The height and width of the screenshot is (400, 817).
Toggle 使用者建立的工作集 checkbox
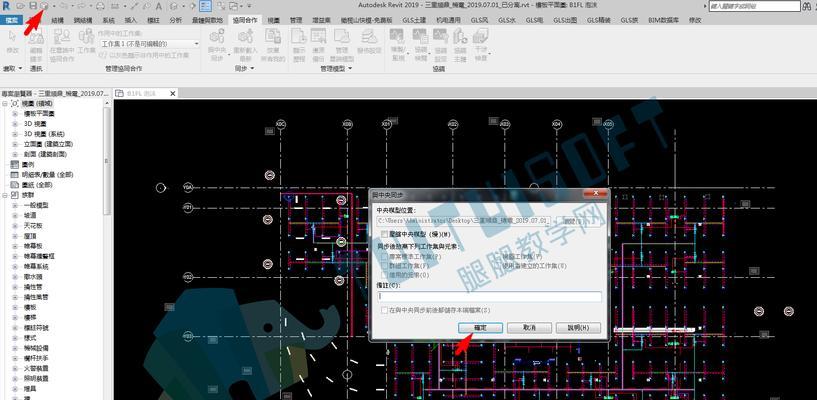pyautogui.click(x=497, y=266)
